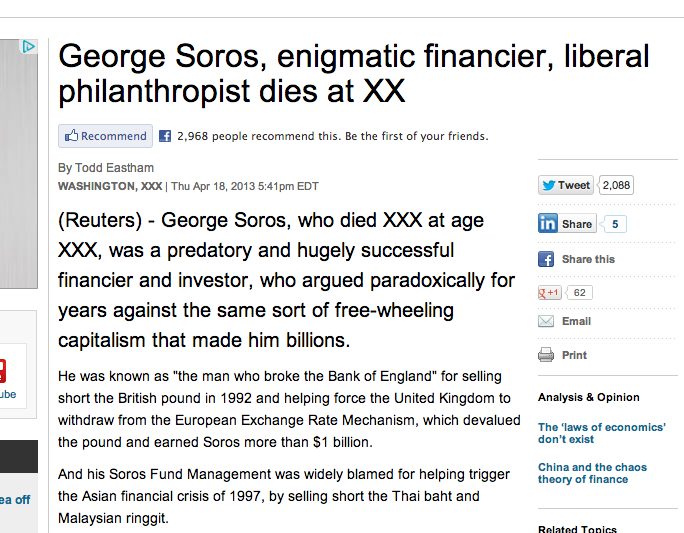Click the AdChoices triangle icon
This screenshot has height=533, width=684.
click(29, 46)
